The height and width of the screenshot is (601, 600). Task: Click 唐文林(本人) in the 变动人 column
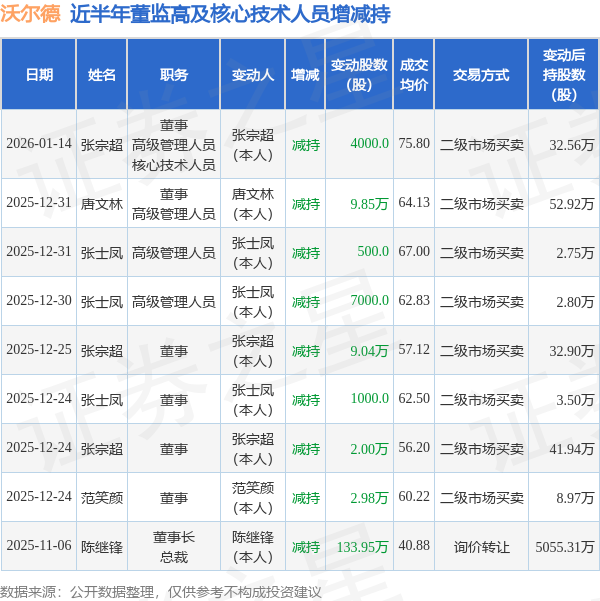253,204
